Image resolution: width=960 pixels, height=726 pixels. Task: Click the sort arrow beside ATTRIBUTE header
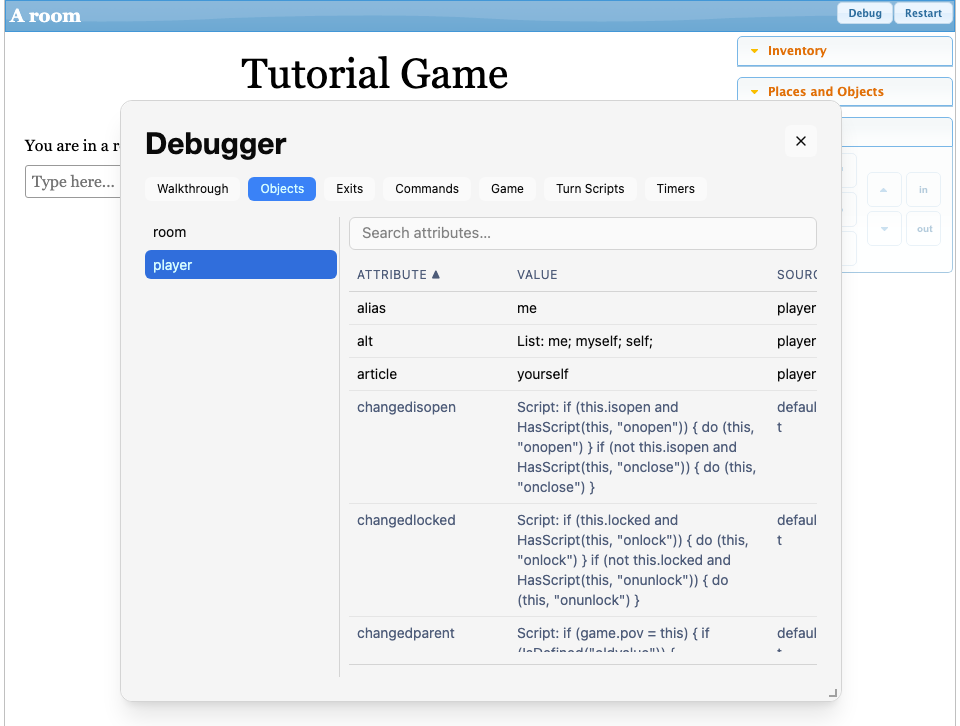click(435, 274)
